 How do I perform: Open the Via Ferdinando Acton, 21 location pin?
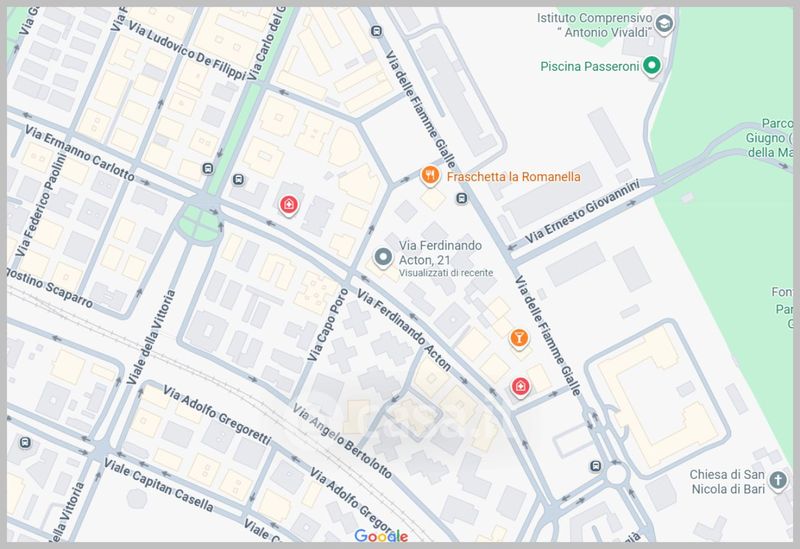click(382, 258)
